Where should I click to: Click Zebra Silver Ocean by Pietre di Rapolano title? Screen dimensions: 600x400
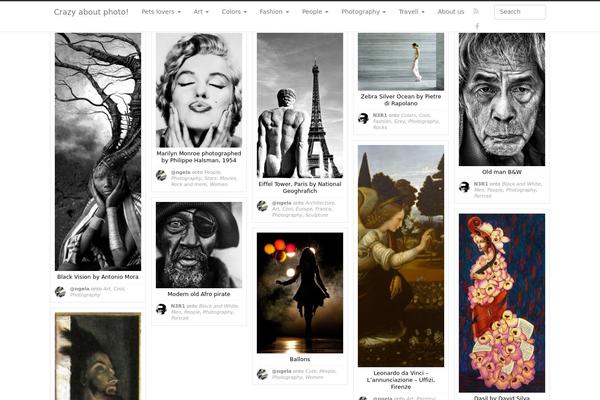click(x=401, y=100)
